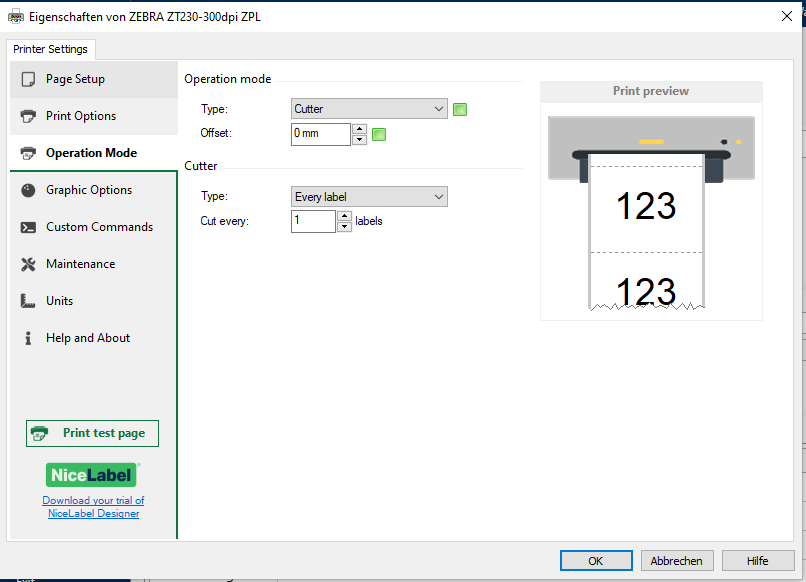Click the NiceLabel logo
806x582 pixels.
click(x=91, y=475)
